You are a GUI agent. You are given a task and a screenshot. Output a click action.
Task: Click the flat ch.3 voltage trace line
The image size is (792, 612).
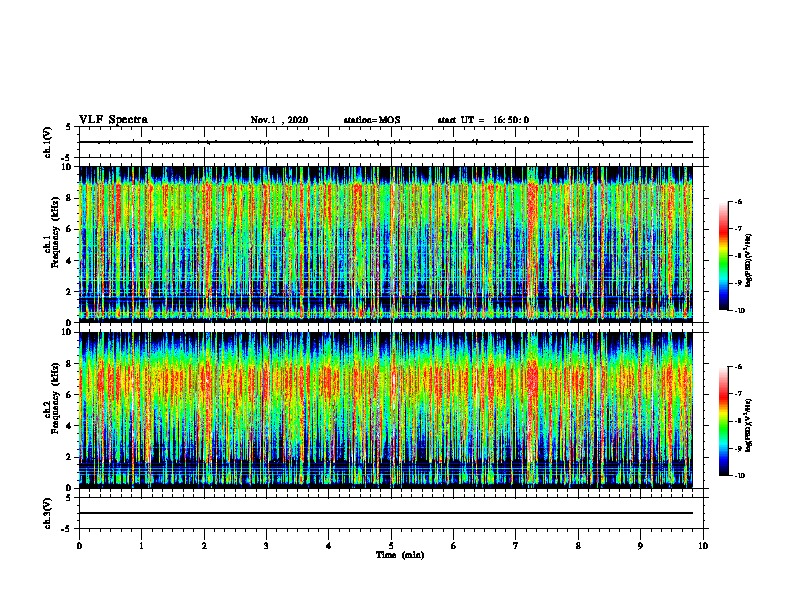coord(386,513)
